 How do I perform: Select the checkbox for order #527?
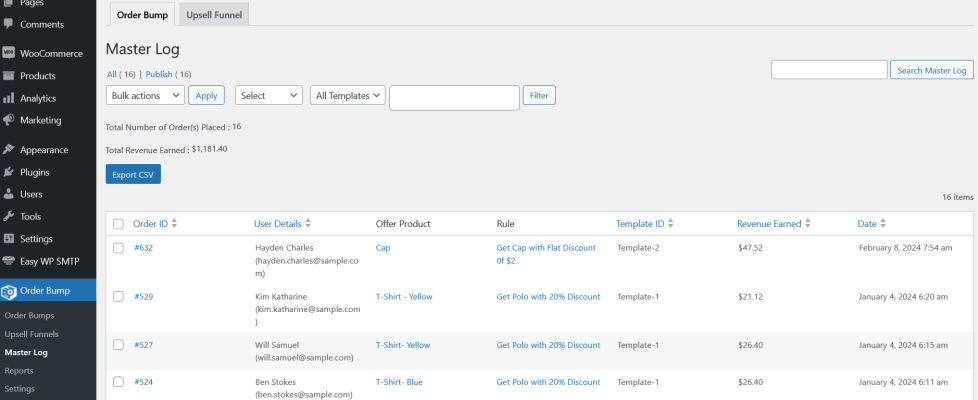[x=118, y=345]
